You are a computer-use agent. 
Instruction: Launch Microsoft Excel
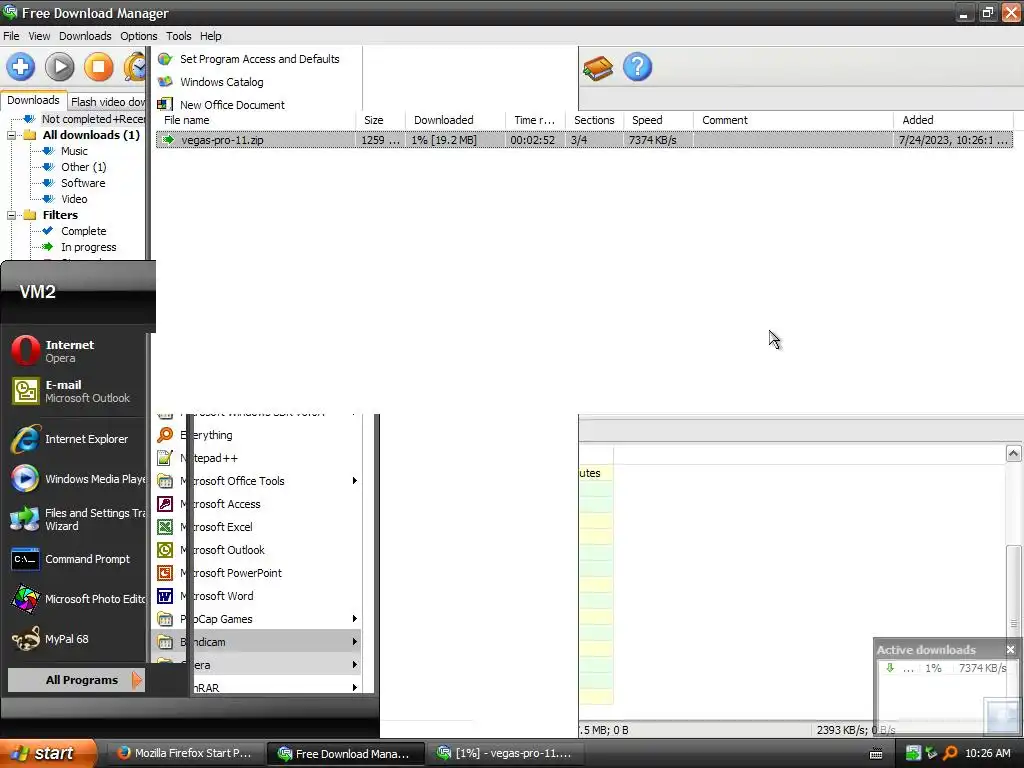(x=257, y=527)
